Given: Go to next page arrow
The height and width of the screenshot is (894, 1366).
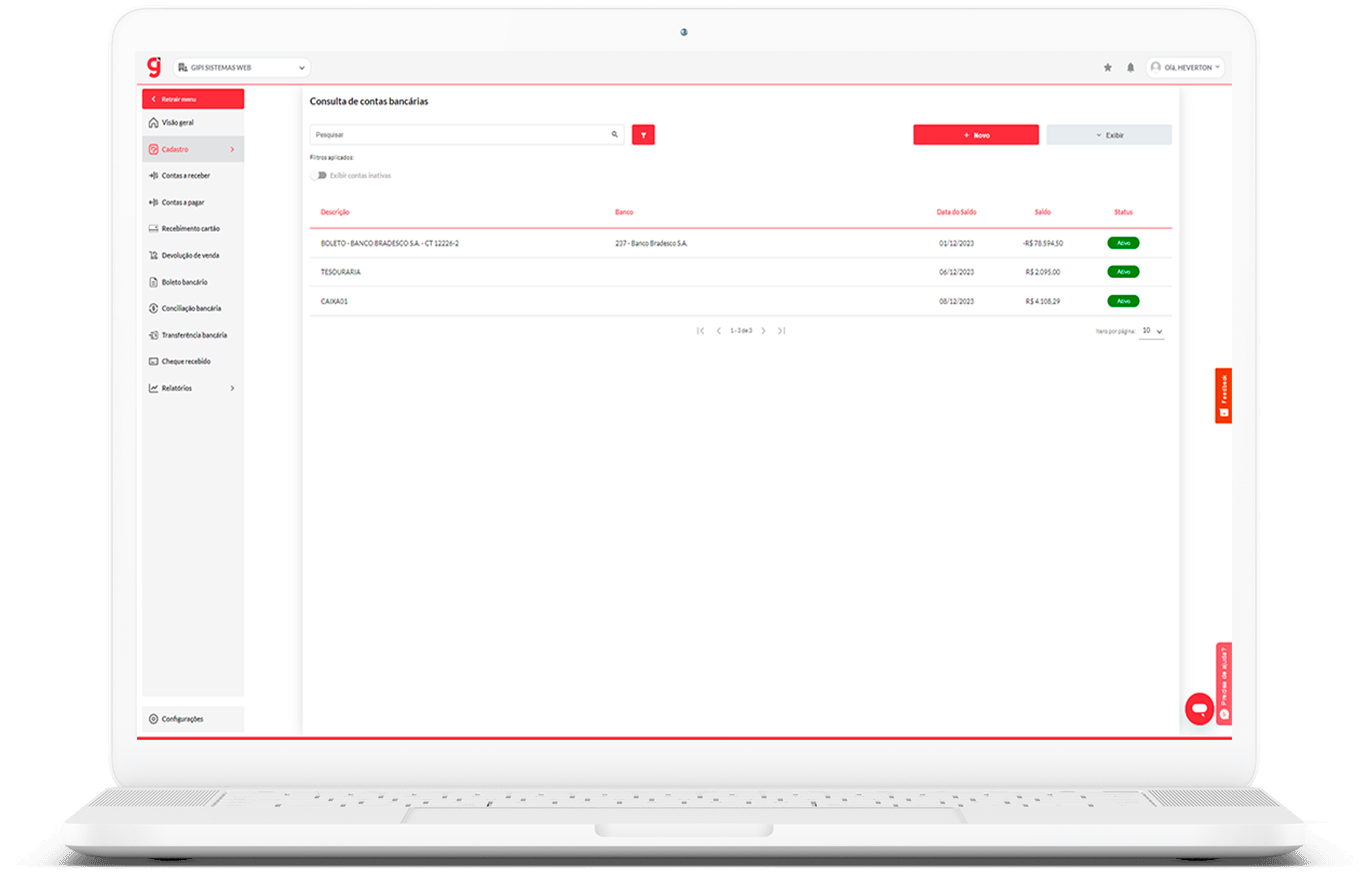Looking at the screenshot, I should click(x=763, y=330).
